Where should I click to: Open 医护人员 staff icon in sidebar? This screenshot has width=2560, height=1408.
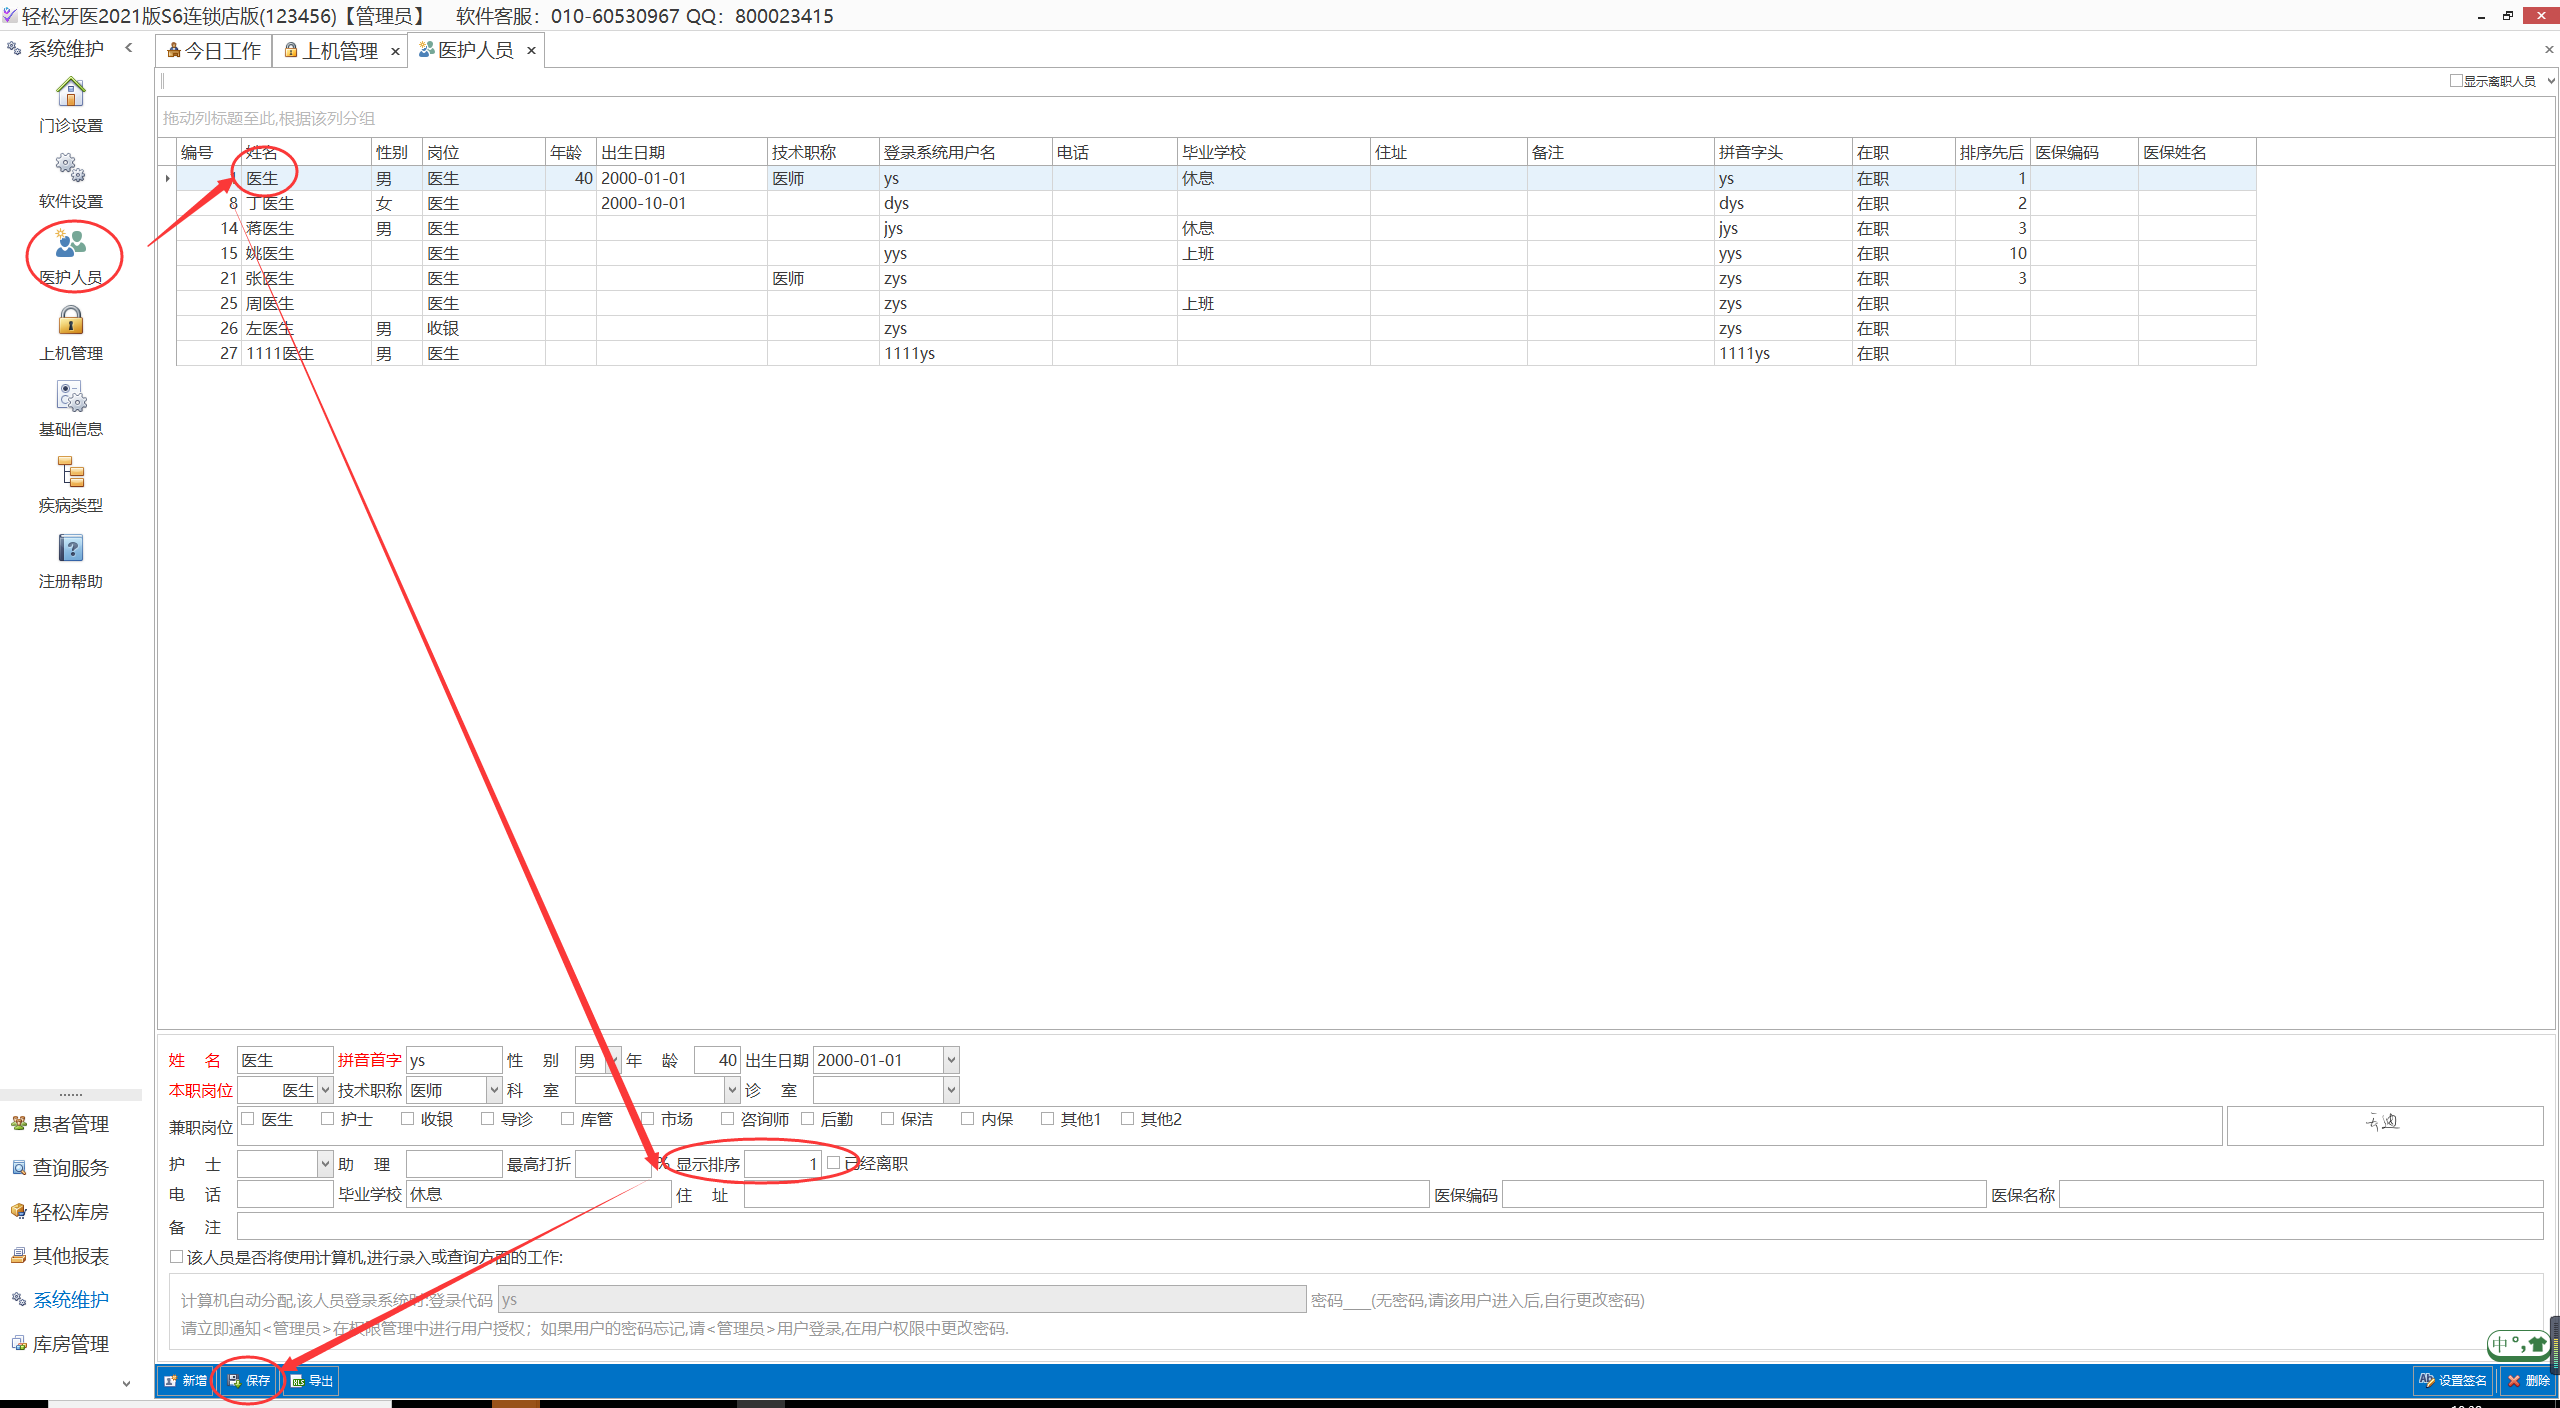(x=70, y=256)
